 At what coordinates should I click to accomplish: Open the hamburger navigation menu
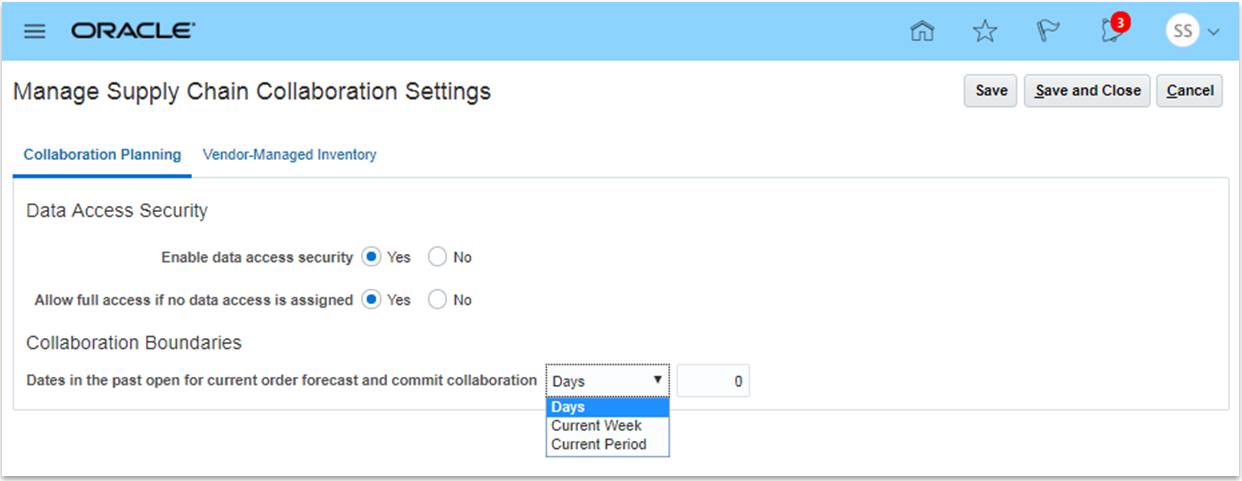[x=35, y=31]
